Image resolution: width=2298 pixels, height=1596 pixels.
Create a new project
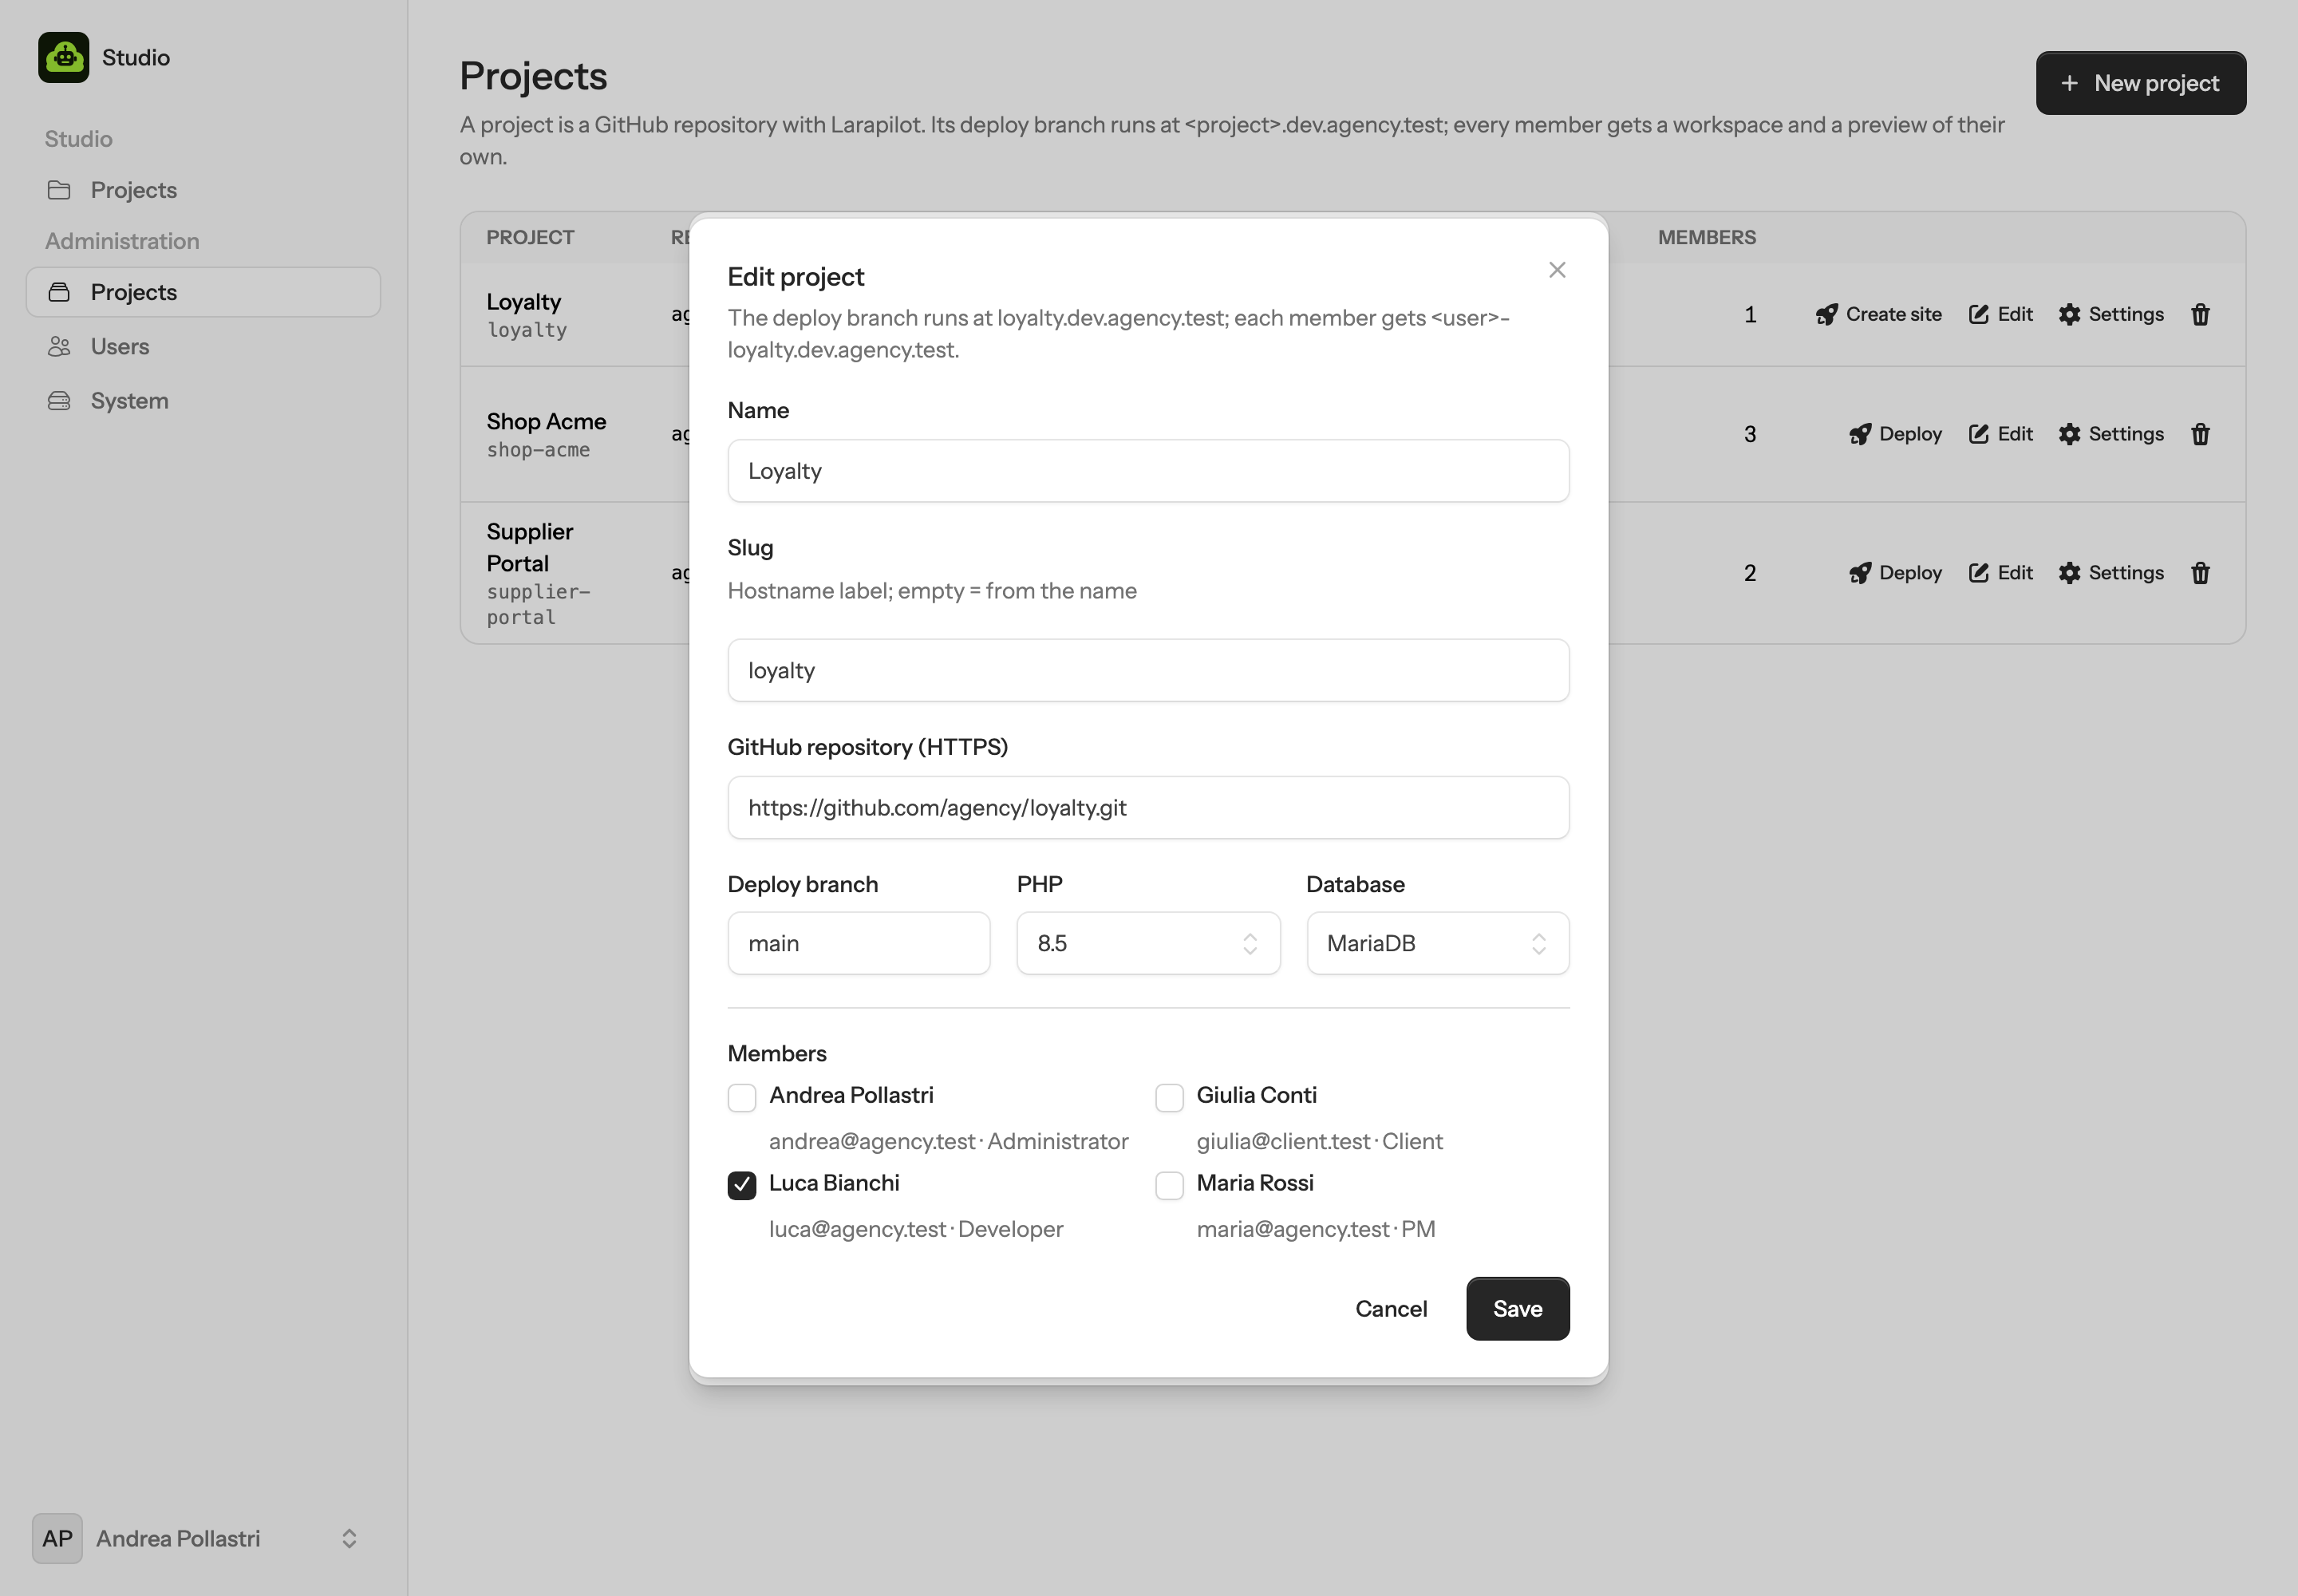(2141, 83)
